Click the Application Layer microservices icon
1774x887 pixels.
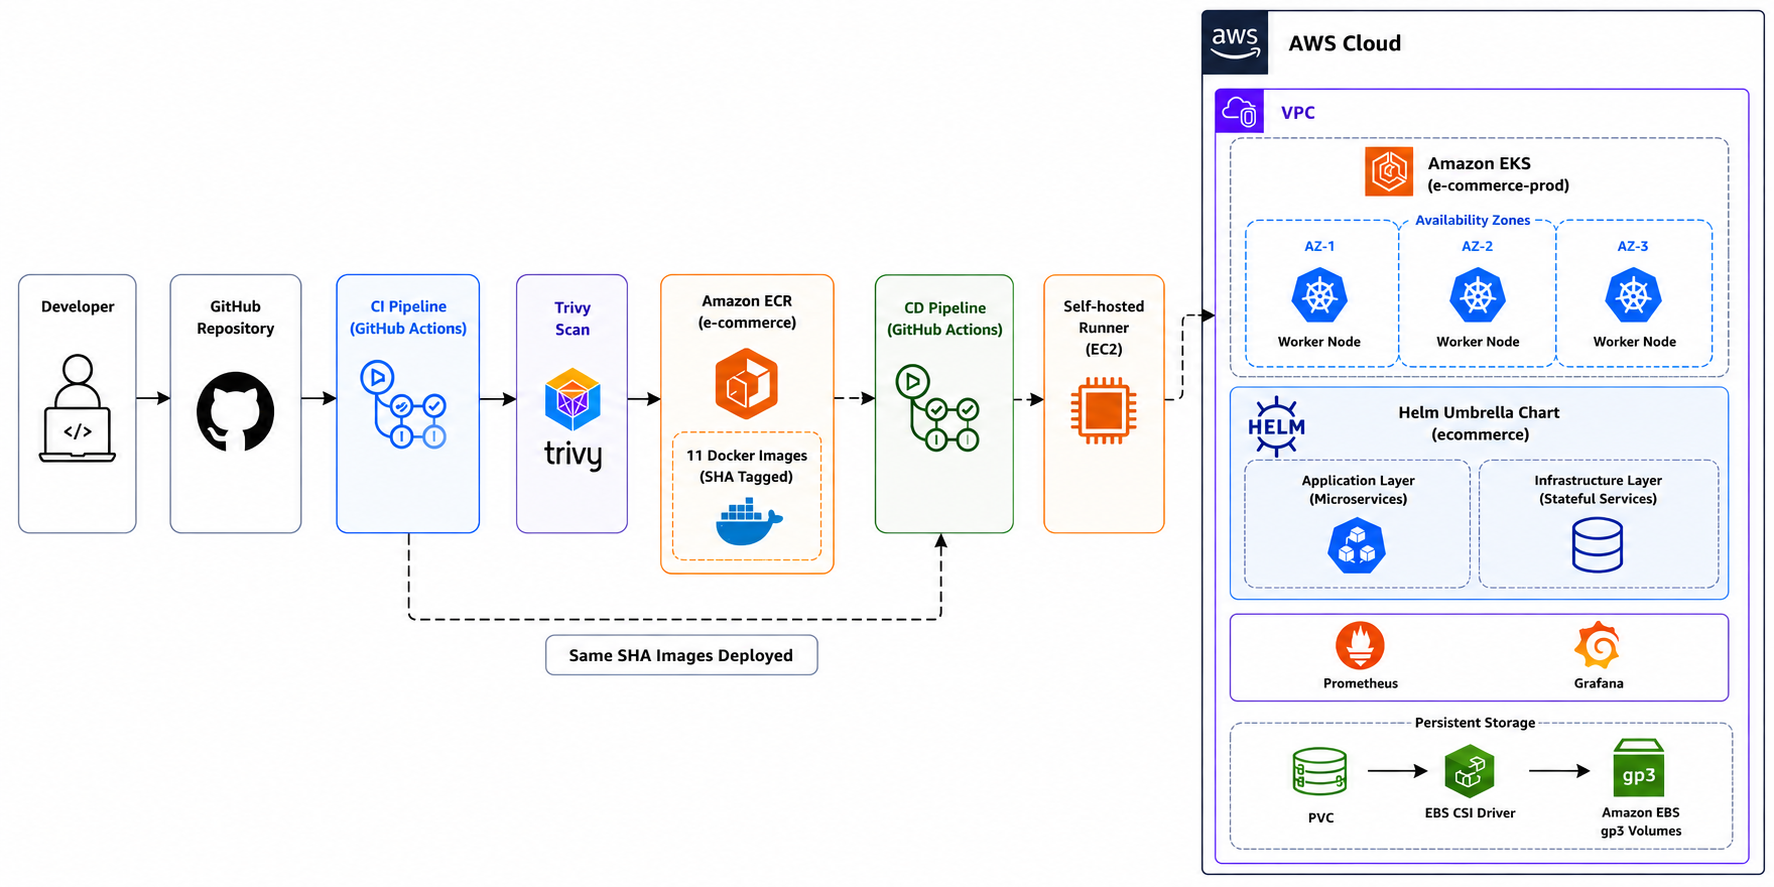coord(1356,546)
